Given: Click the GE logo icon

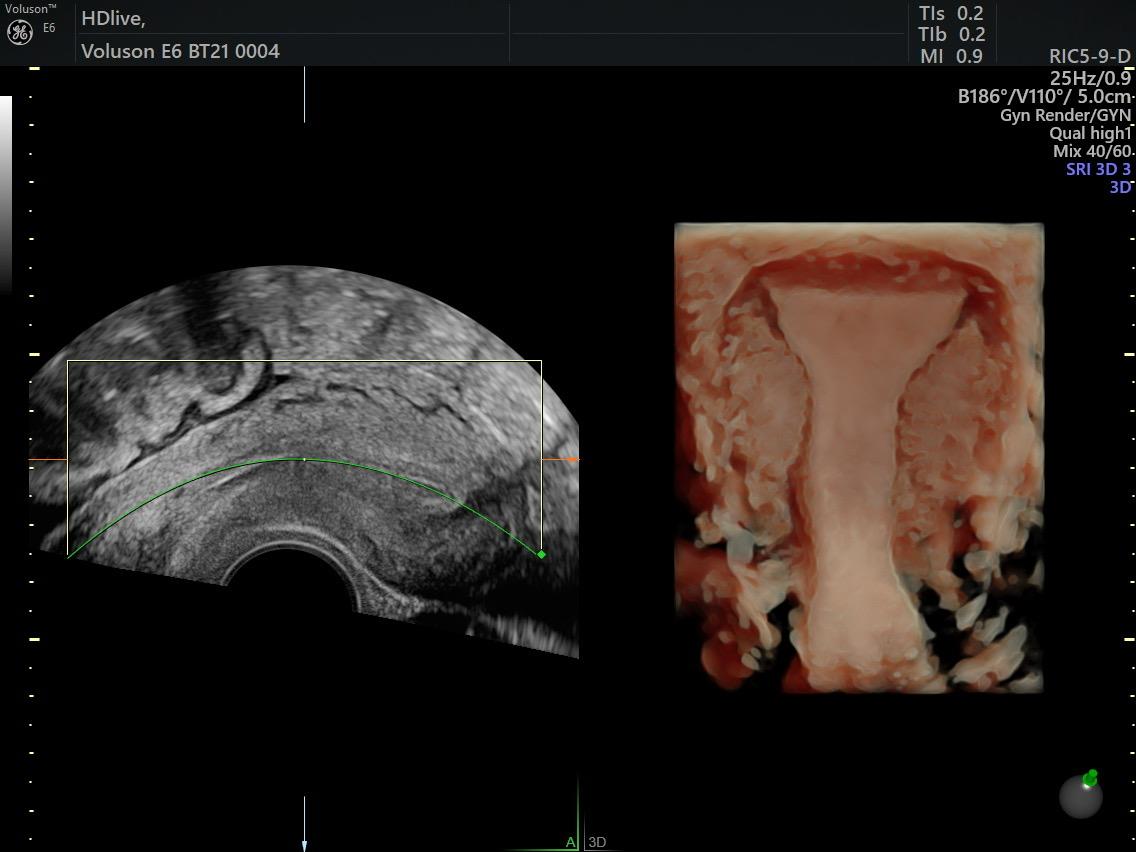Looking at the screenshot, I should click(20, 32).
